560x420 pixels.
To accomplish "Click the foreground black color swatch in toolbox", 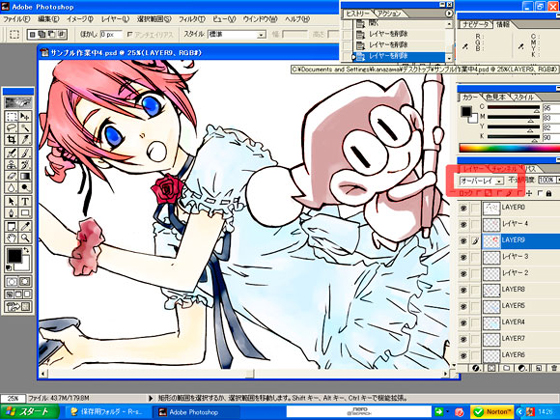I will coord(14,256).
